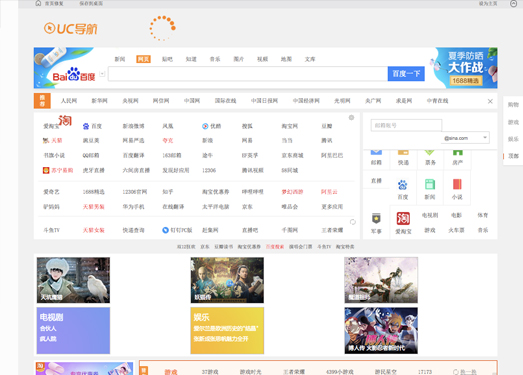
Task: Open the 阿里云 link
Action: click(329, 192)
